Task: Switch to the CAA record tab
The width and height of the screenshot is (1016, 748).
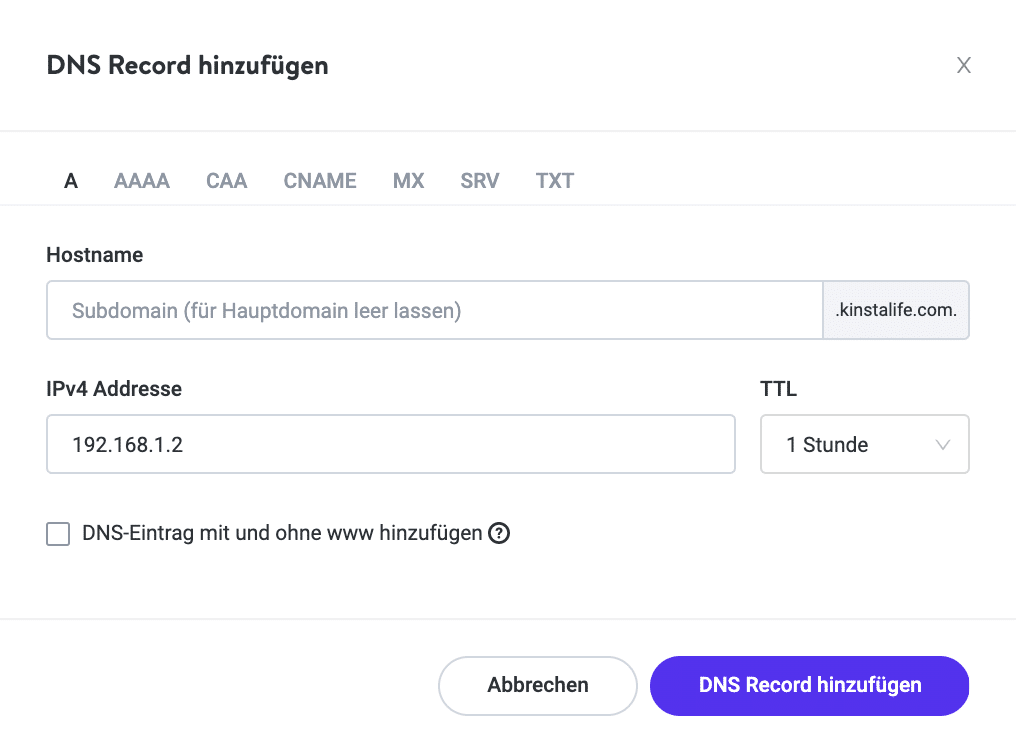Action: tap(227, 181)
